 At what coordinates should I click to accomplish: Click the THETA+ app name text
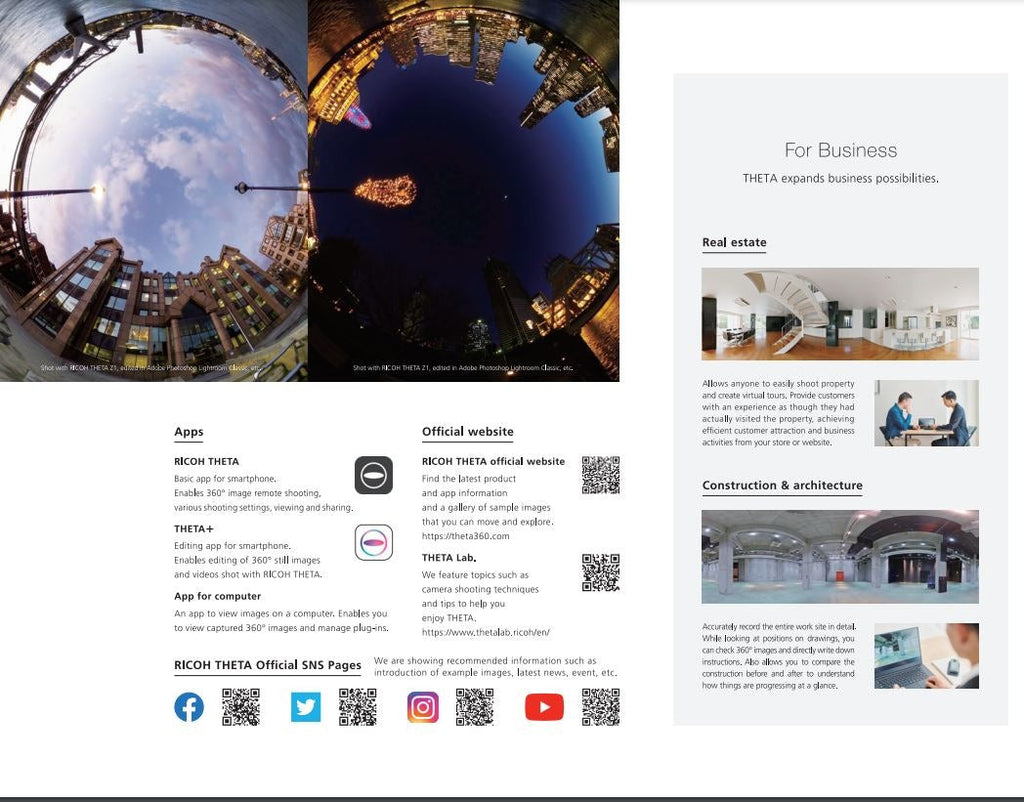click(194, 528)
